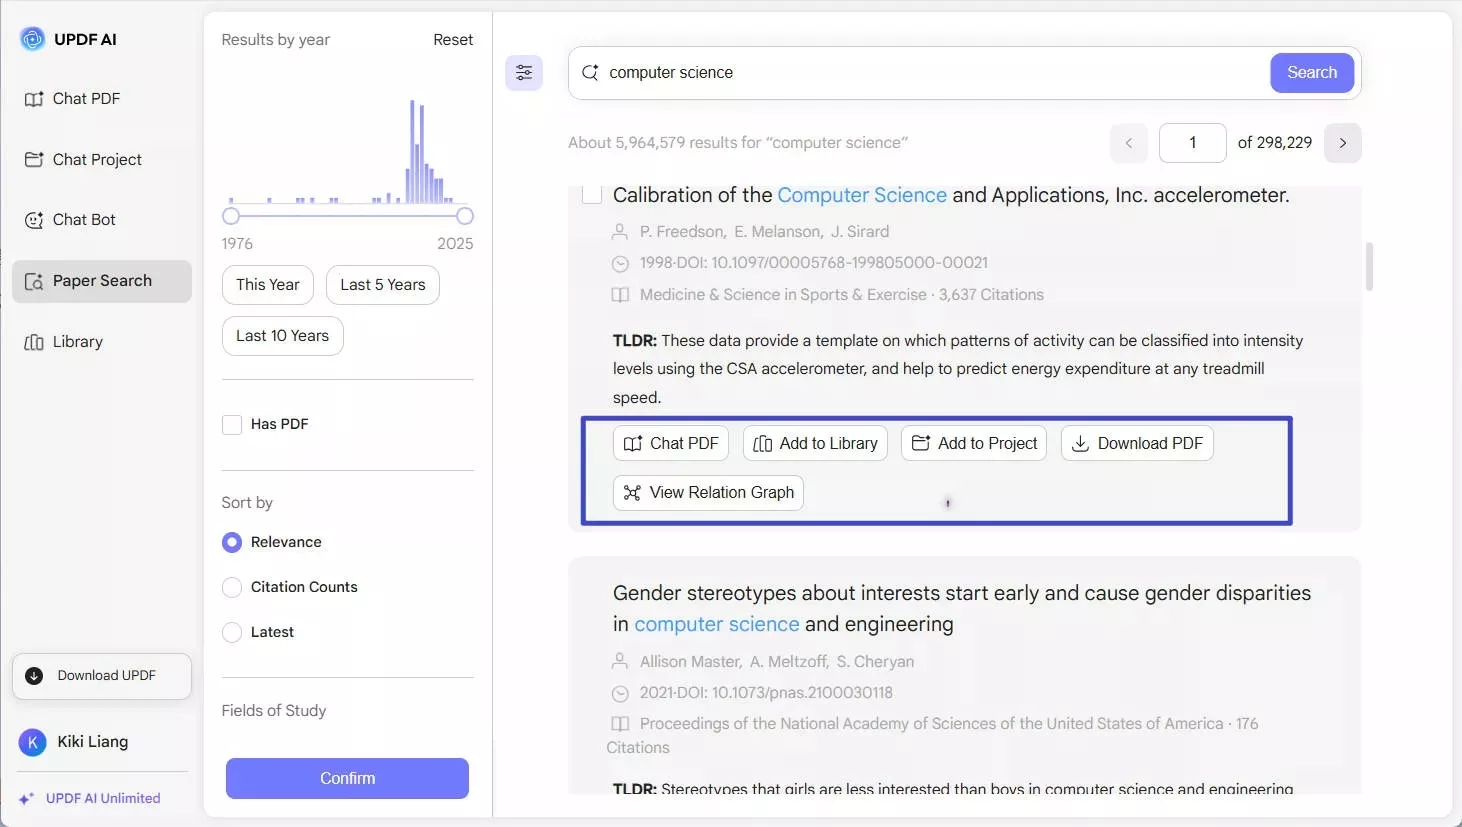The image size is (1462, 827).
Task: Open Chat Project in the sidebar
Action: pos(97,160)
